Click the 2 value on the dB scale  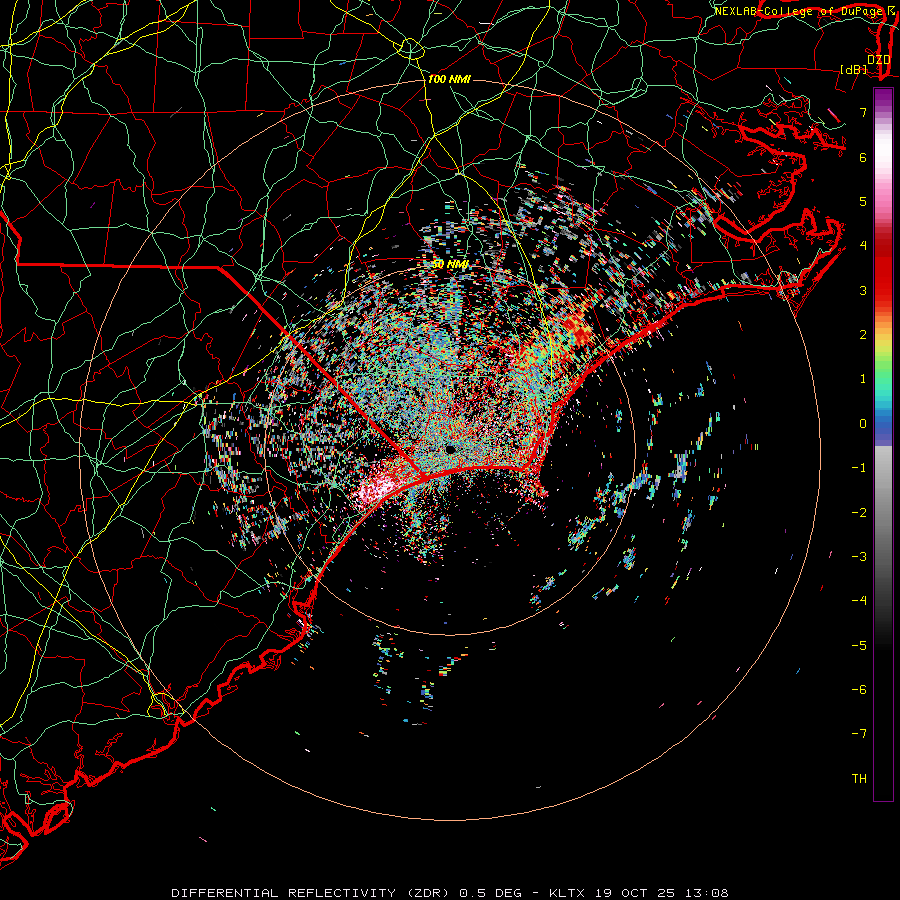click(x=863, y=335)
